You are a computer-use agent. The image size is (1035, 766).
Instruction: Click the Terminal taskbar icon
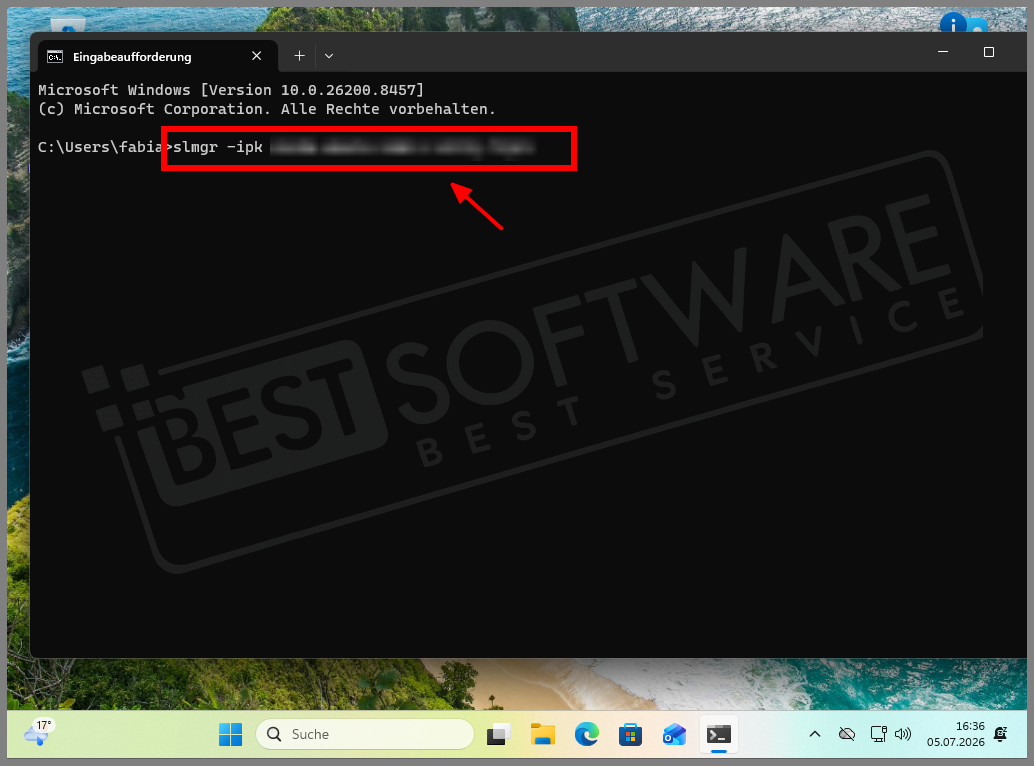coord(719,734)
